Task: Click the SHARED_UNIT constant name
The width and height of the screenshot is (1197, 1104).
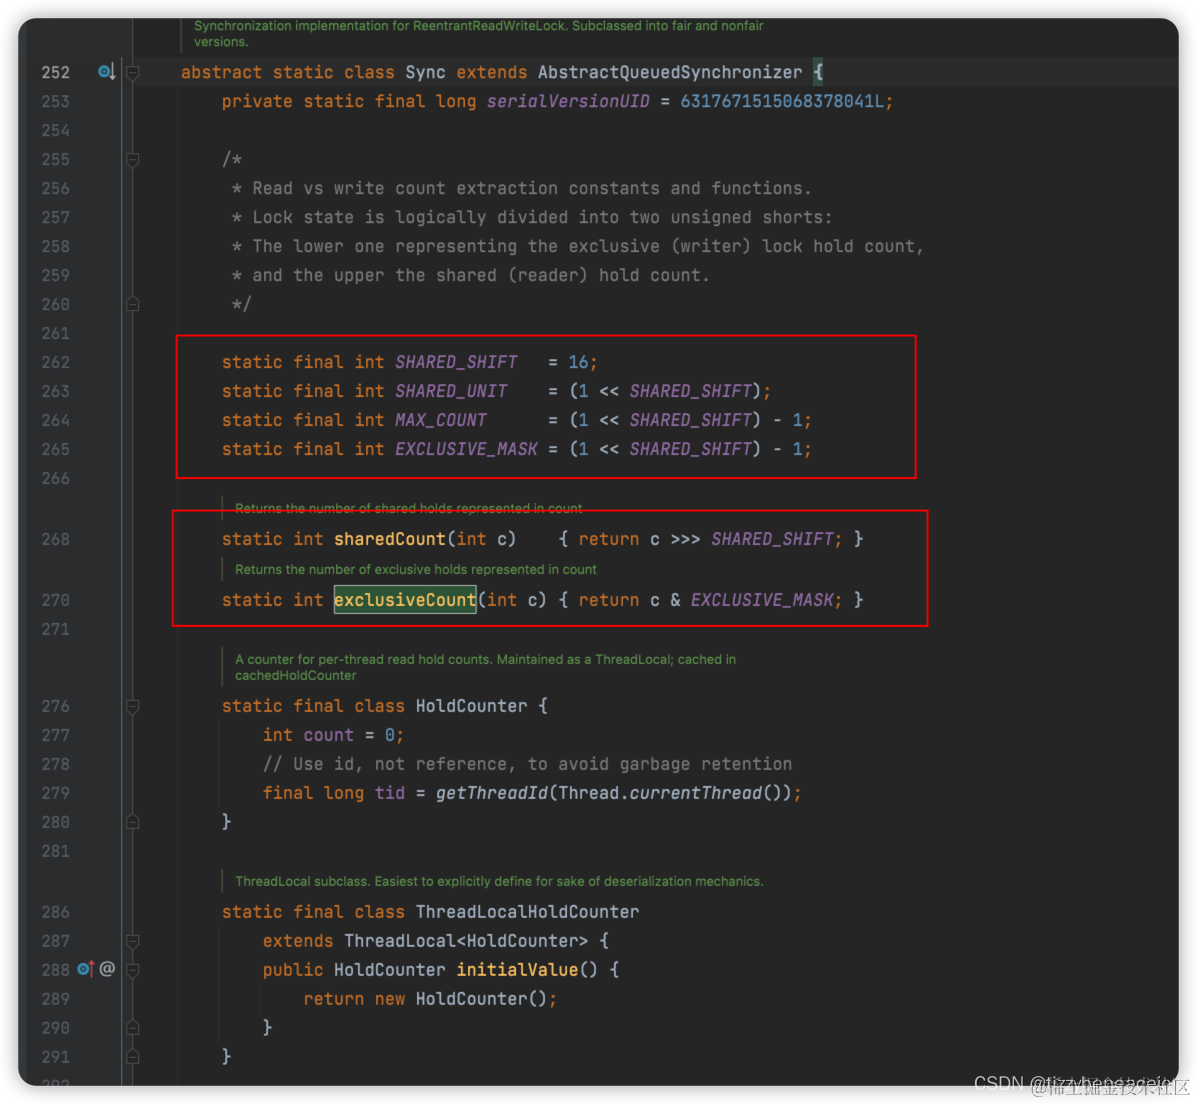Action: [450, 391]
